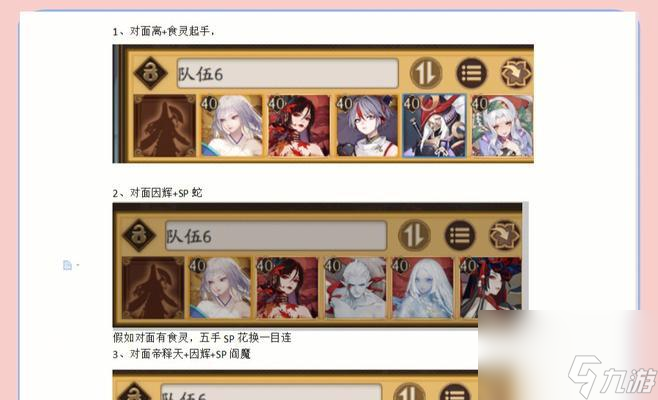Image resolution: width=658 pixels, height=400 pixels.
Task: Click the star arrow icon in second team panel
Action: point(505,235)
